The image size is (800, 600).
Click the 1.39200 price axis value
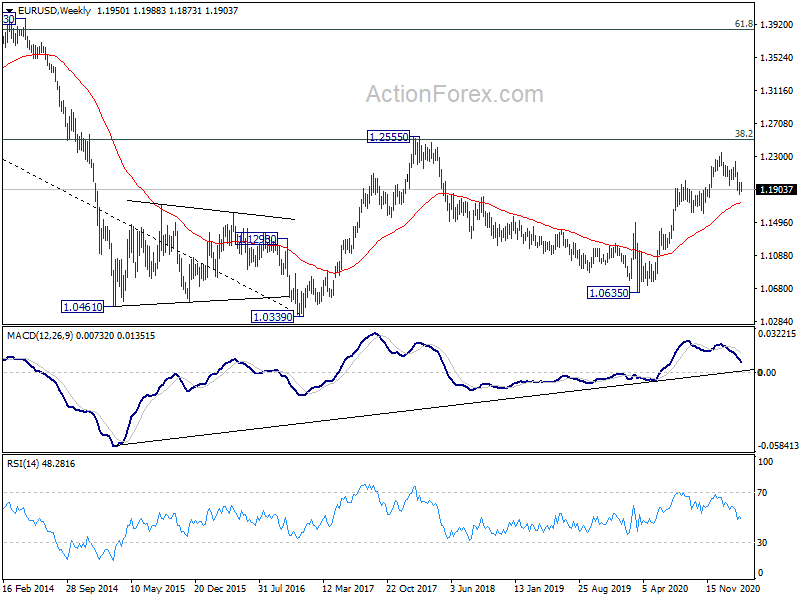click(x=777, y=24)
